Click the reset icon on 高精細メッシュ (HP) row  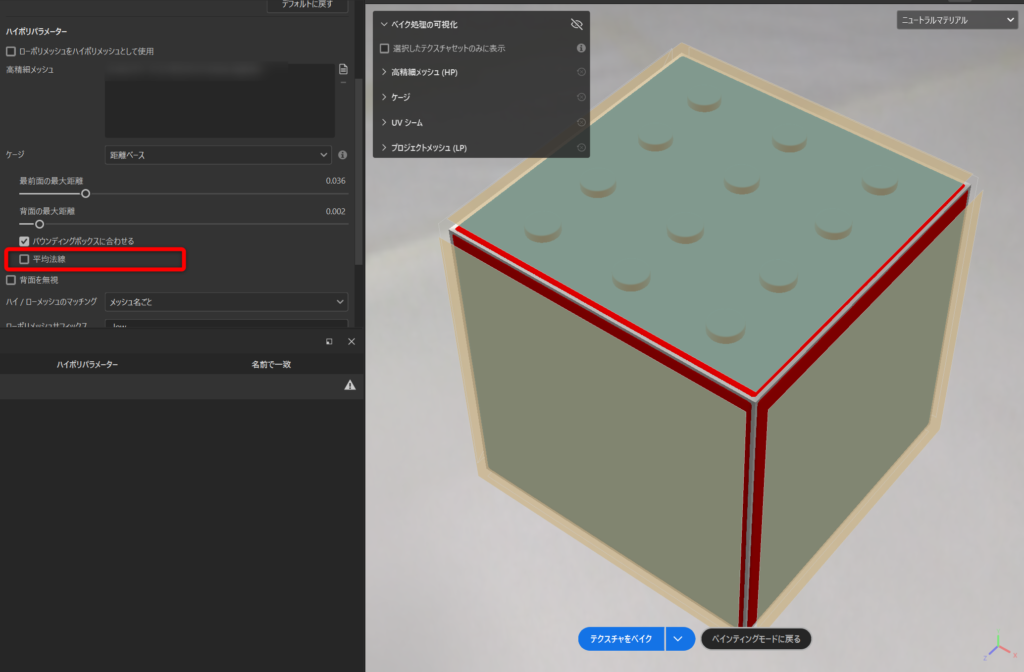581,72
